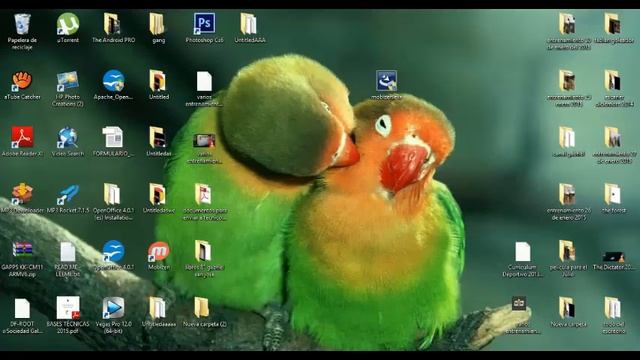Open the libros 8° gabriel sanjose folder
640x360 pixels.
[204, 251]
